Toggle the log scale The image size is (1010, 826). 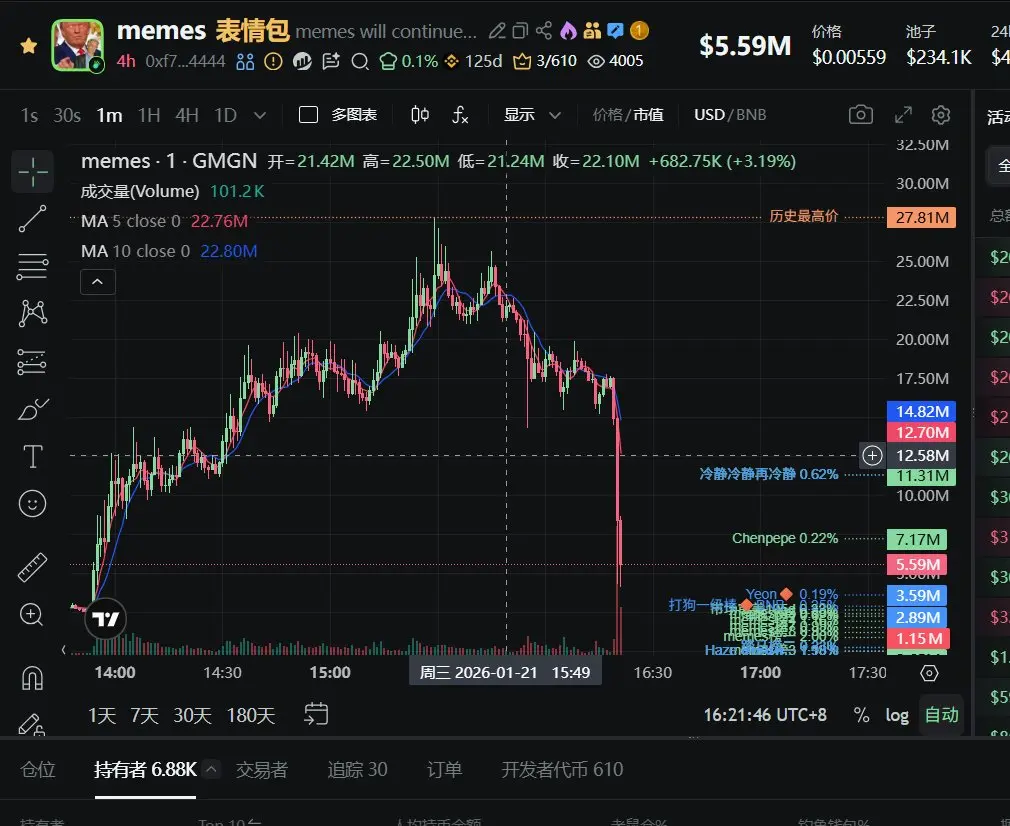click(x=897, y=715)
